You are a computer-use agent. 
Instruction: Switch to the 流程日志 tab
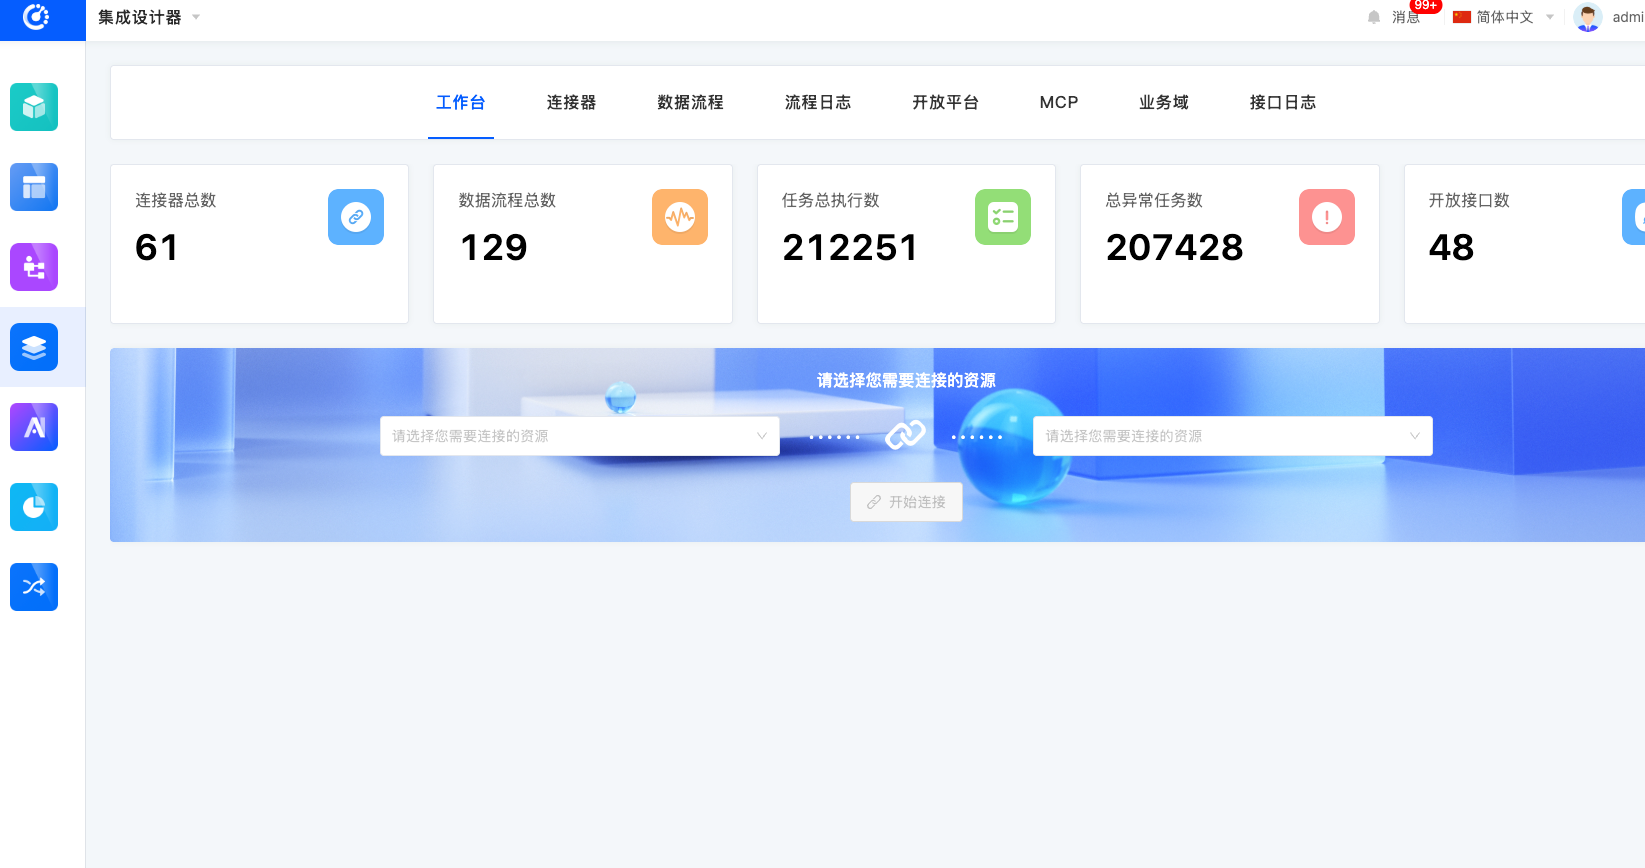pyautogui.click(x=818, y=102)
